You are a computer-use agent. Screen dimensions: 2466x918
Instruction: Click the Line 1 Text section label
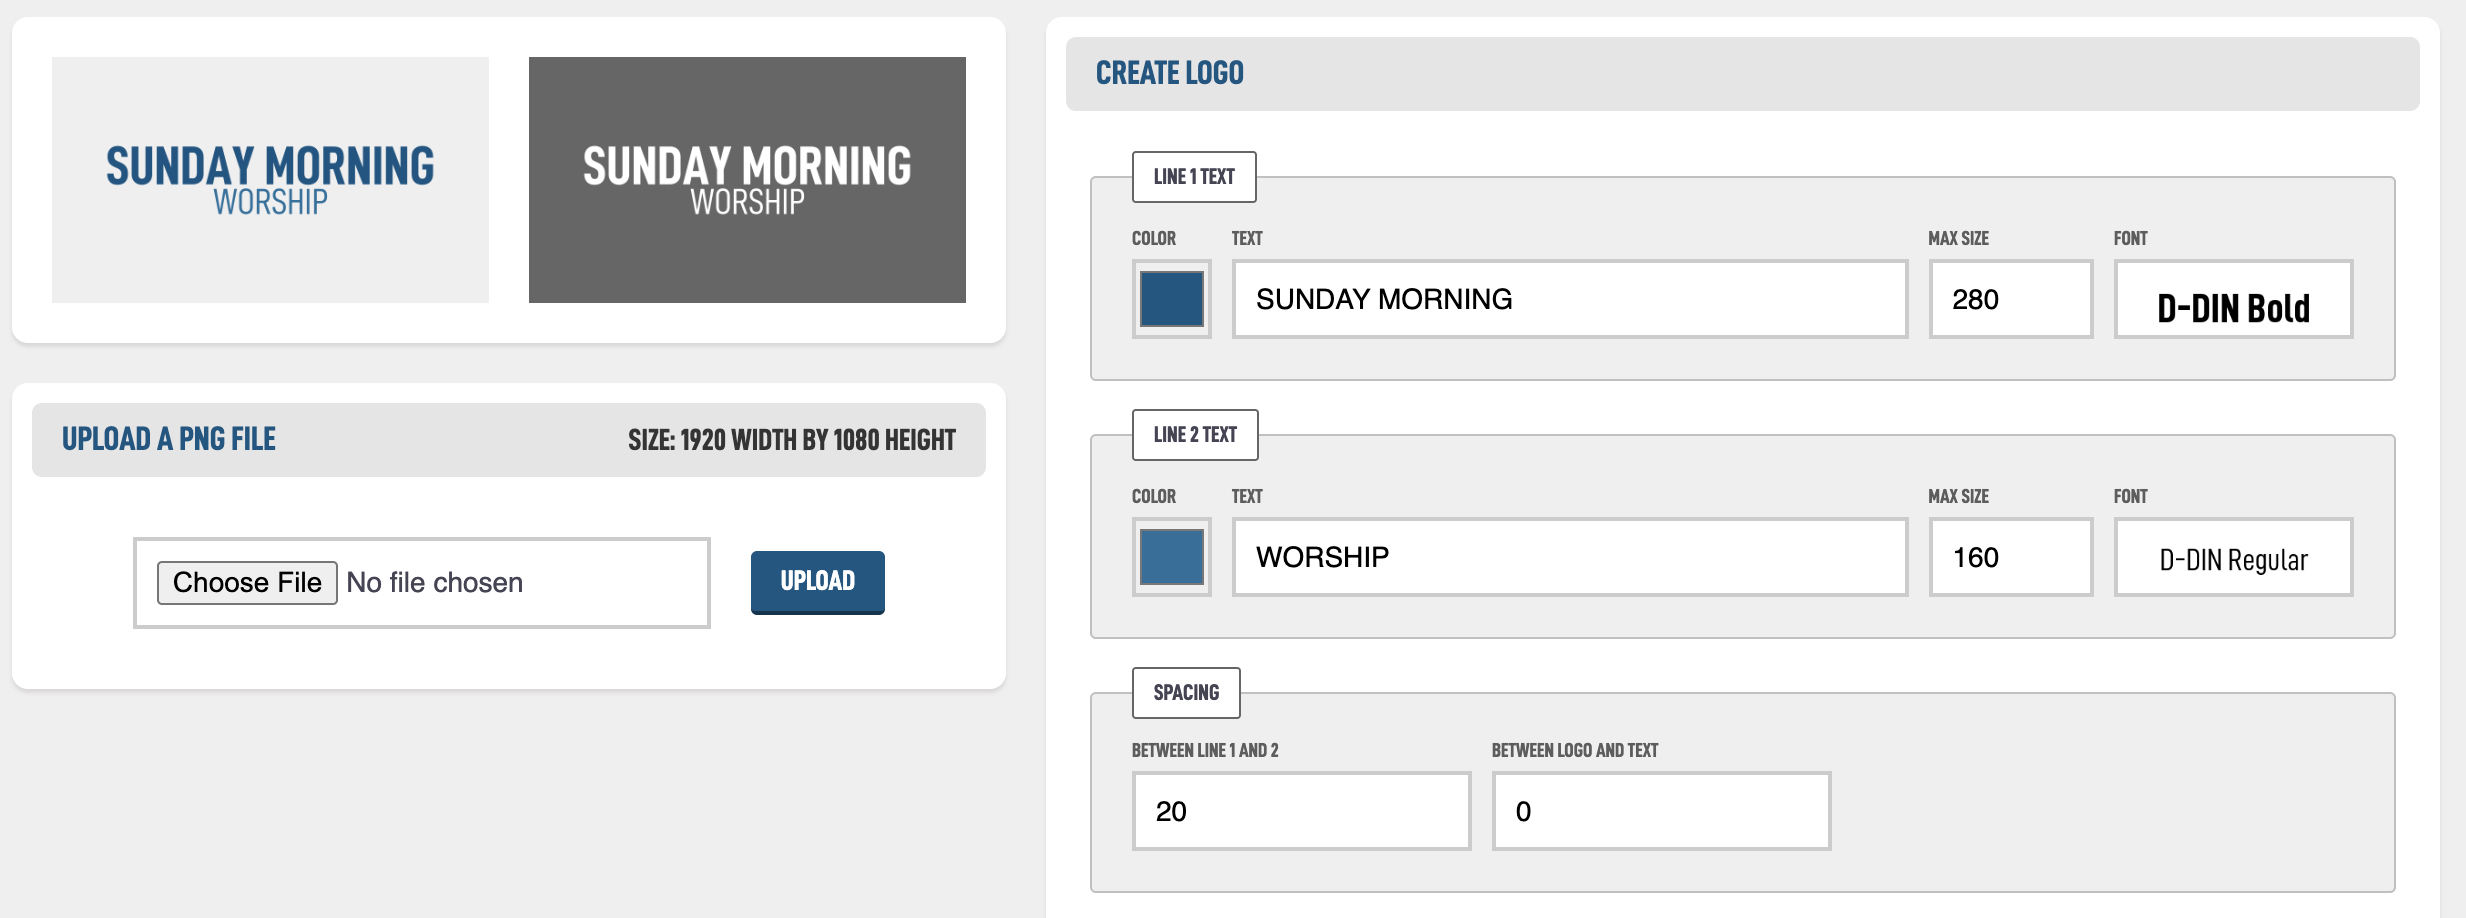pos(1194,177)
